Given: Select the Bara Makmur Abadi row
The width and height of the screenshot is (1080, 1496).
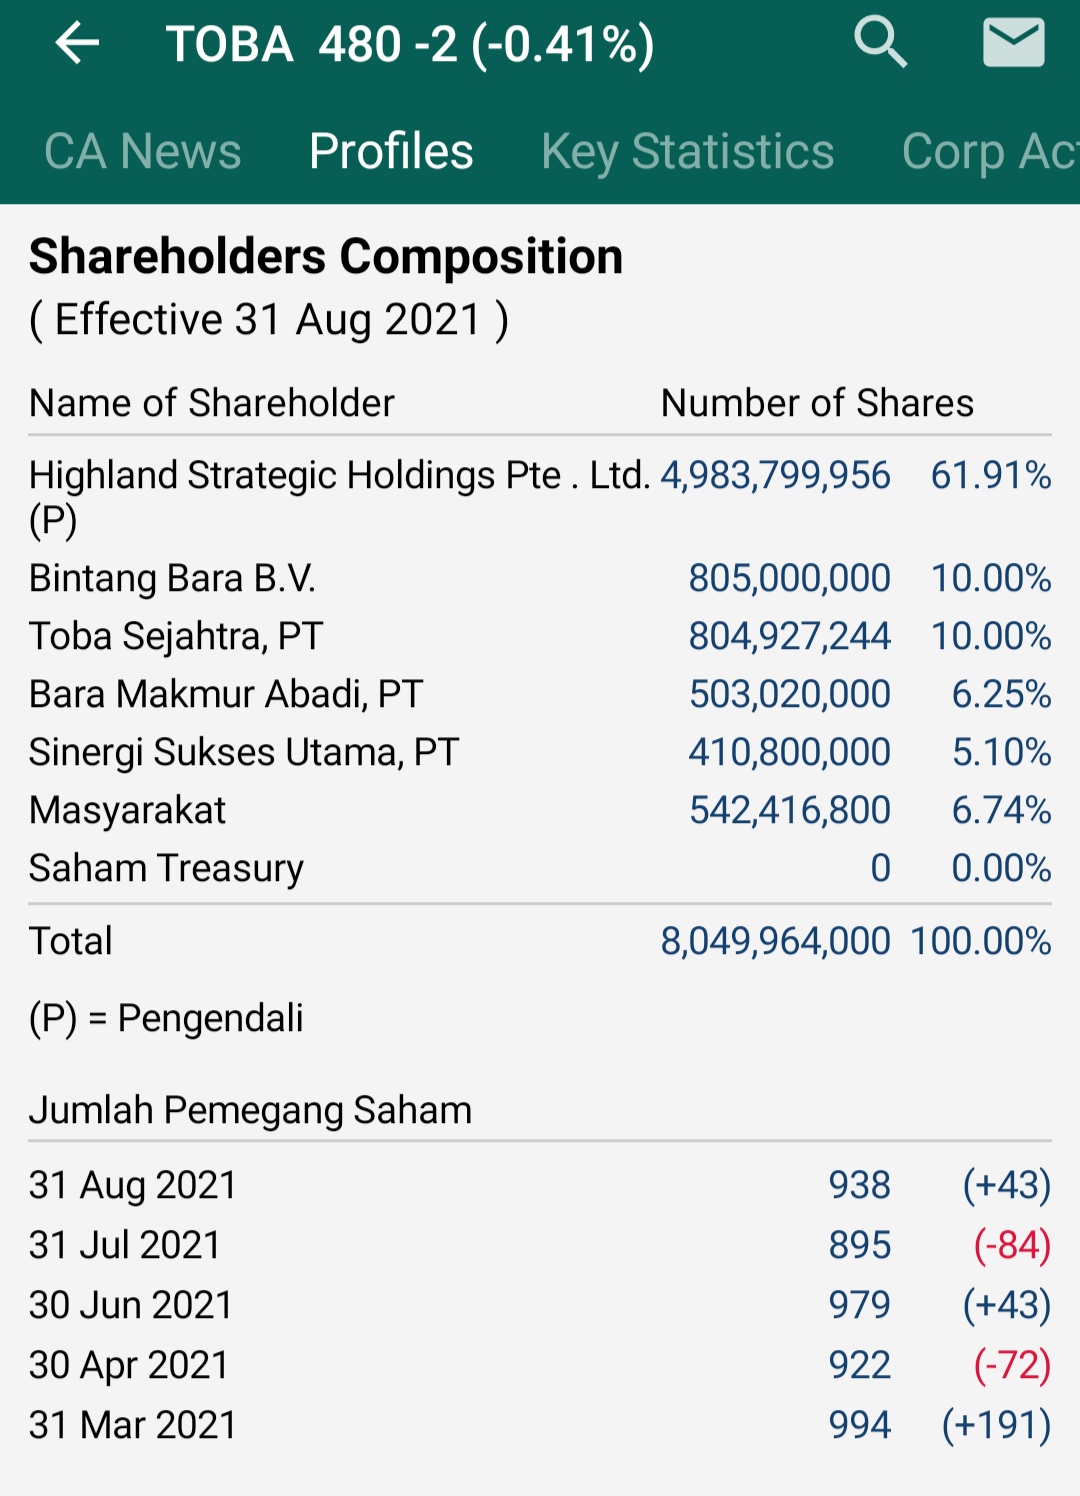Looking at the screenshot, I should click(x=226, y=694).
